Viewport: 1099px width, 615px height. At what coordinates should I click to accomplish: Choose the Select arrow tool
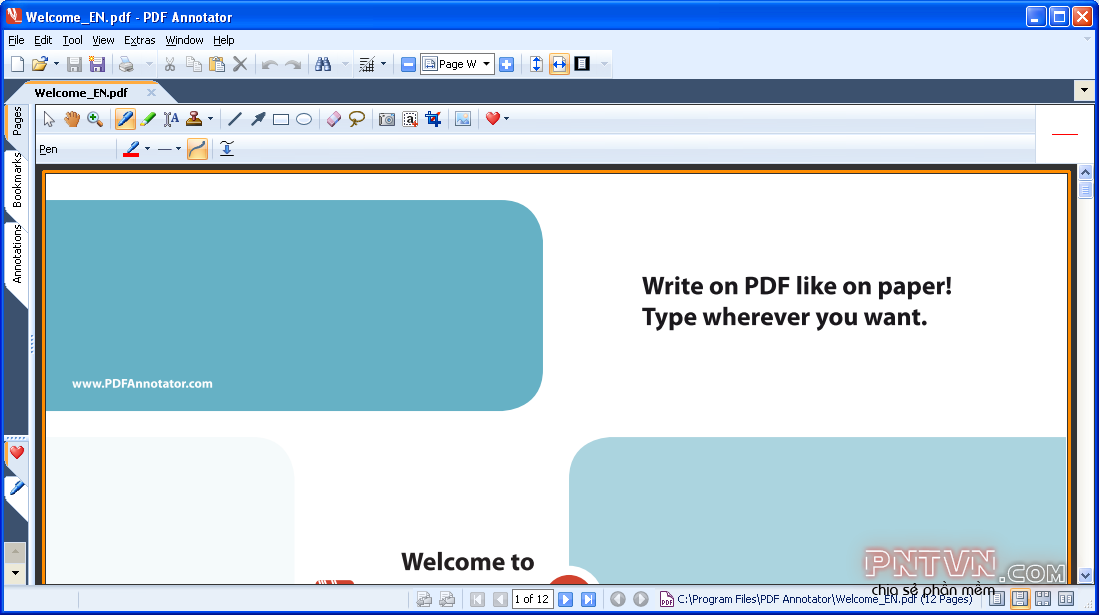click(x=48, y=119)
